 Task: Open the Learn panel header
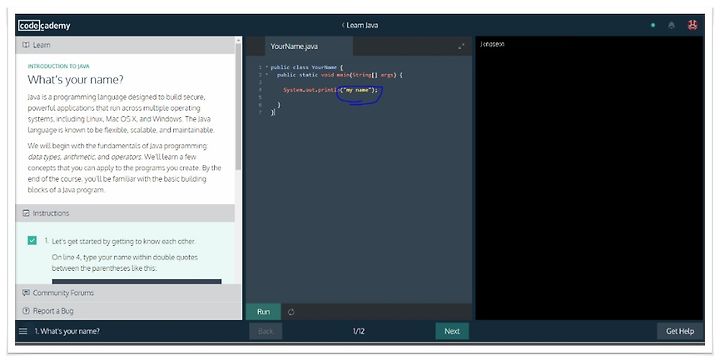point(125,45)
